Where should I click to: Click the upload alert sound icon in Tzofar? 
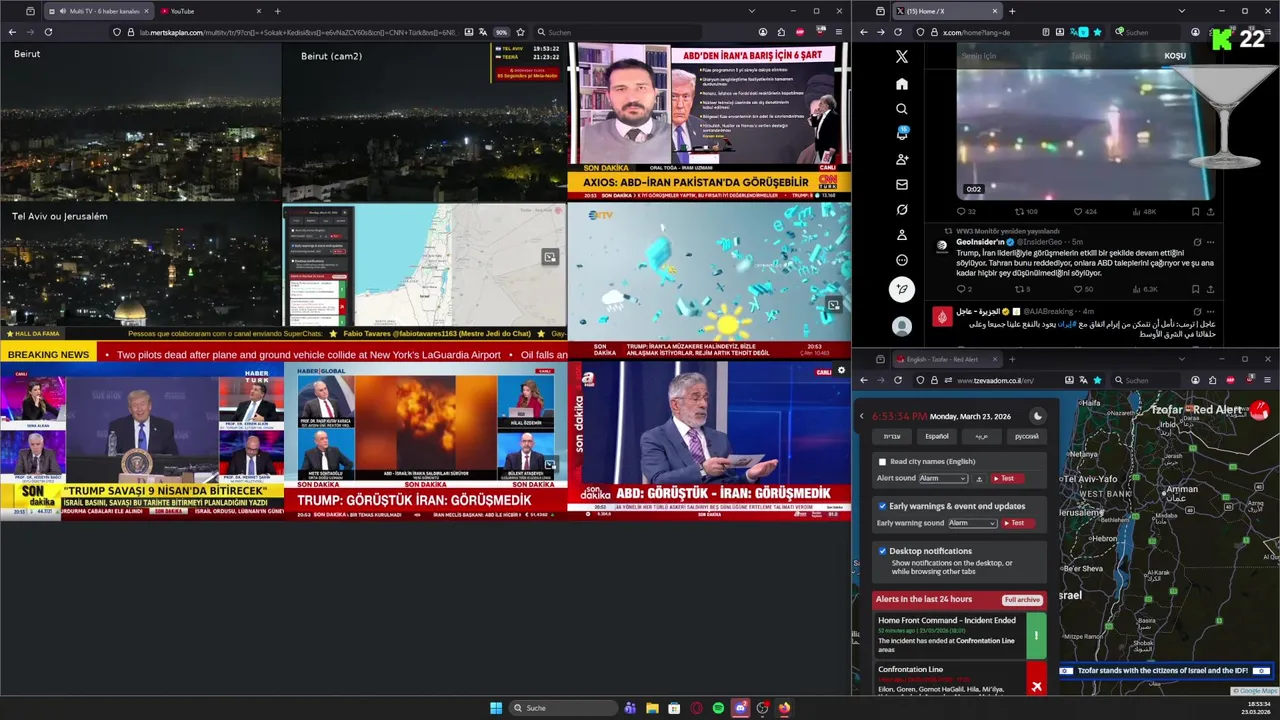pos(979,479)
